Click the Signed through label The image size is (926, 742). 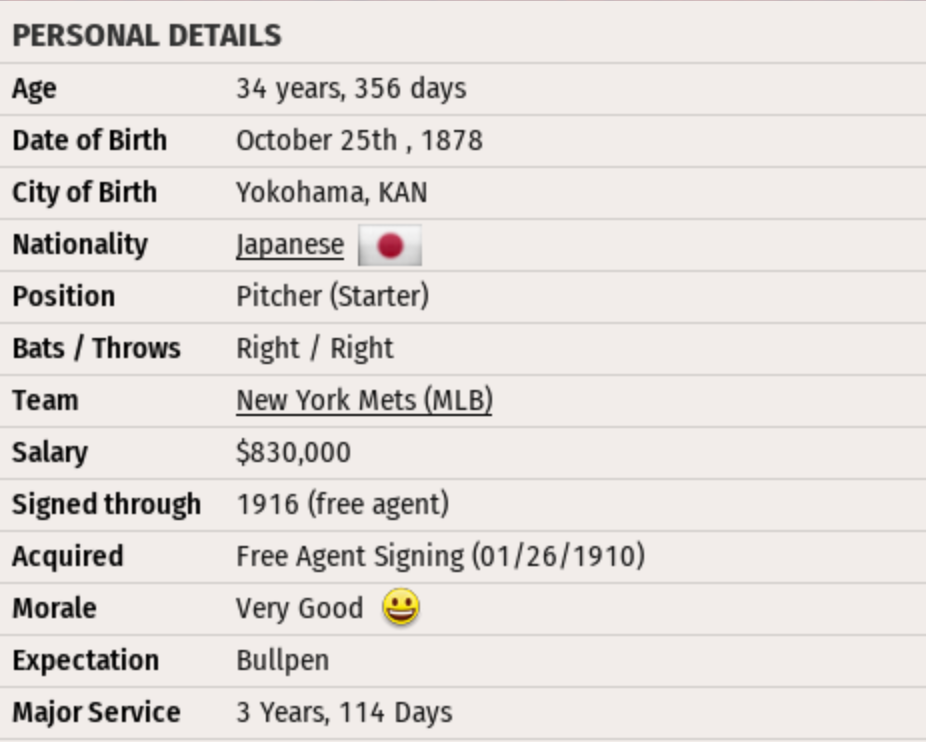(106, 505)
